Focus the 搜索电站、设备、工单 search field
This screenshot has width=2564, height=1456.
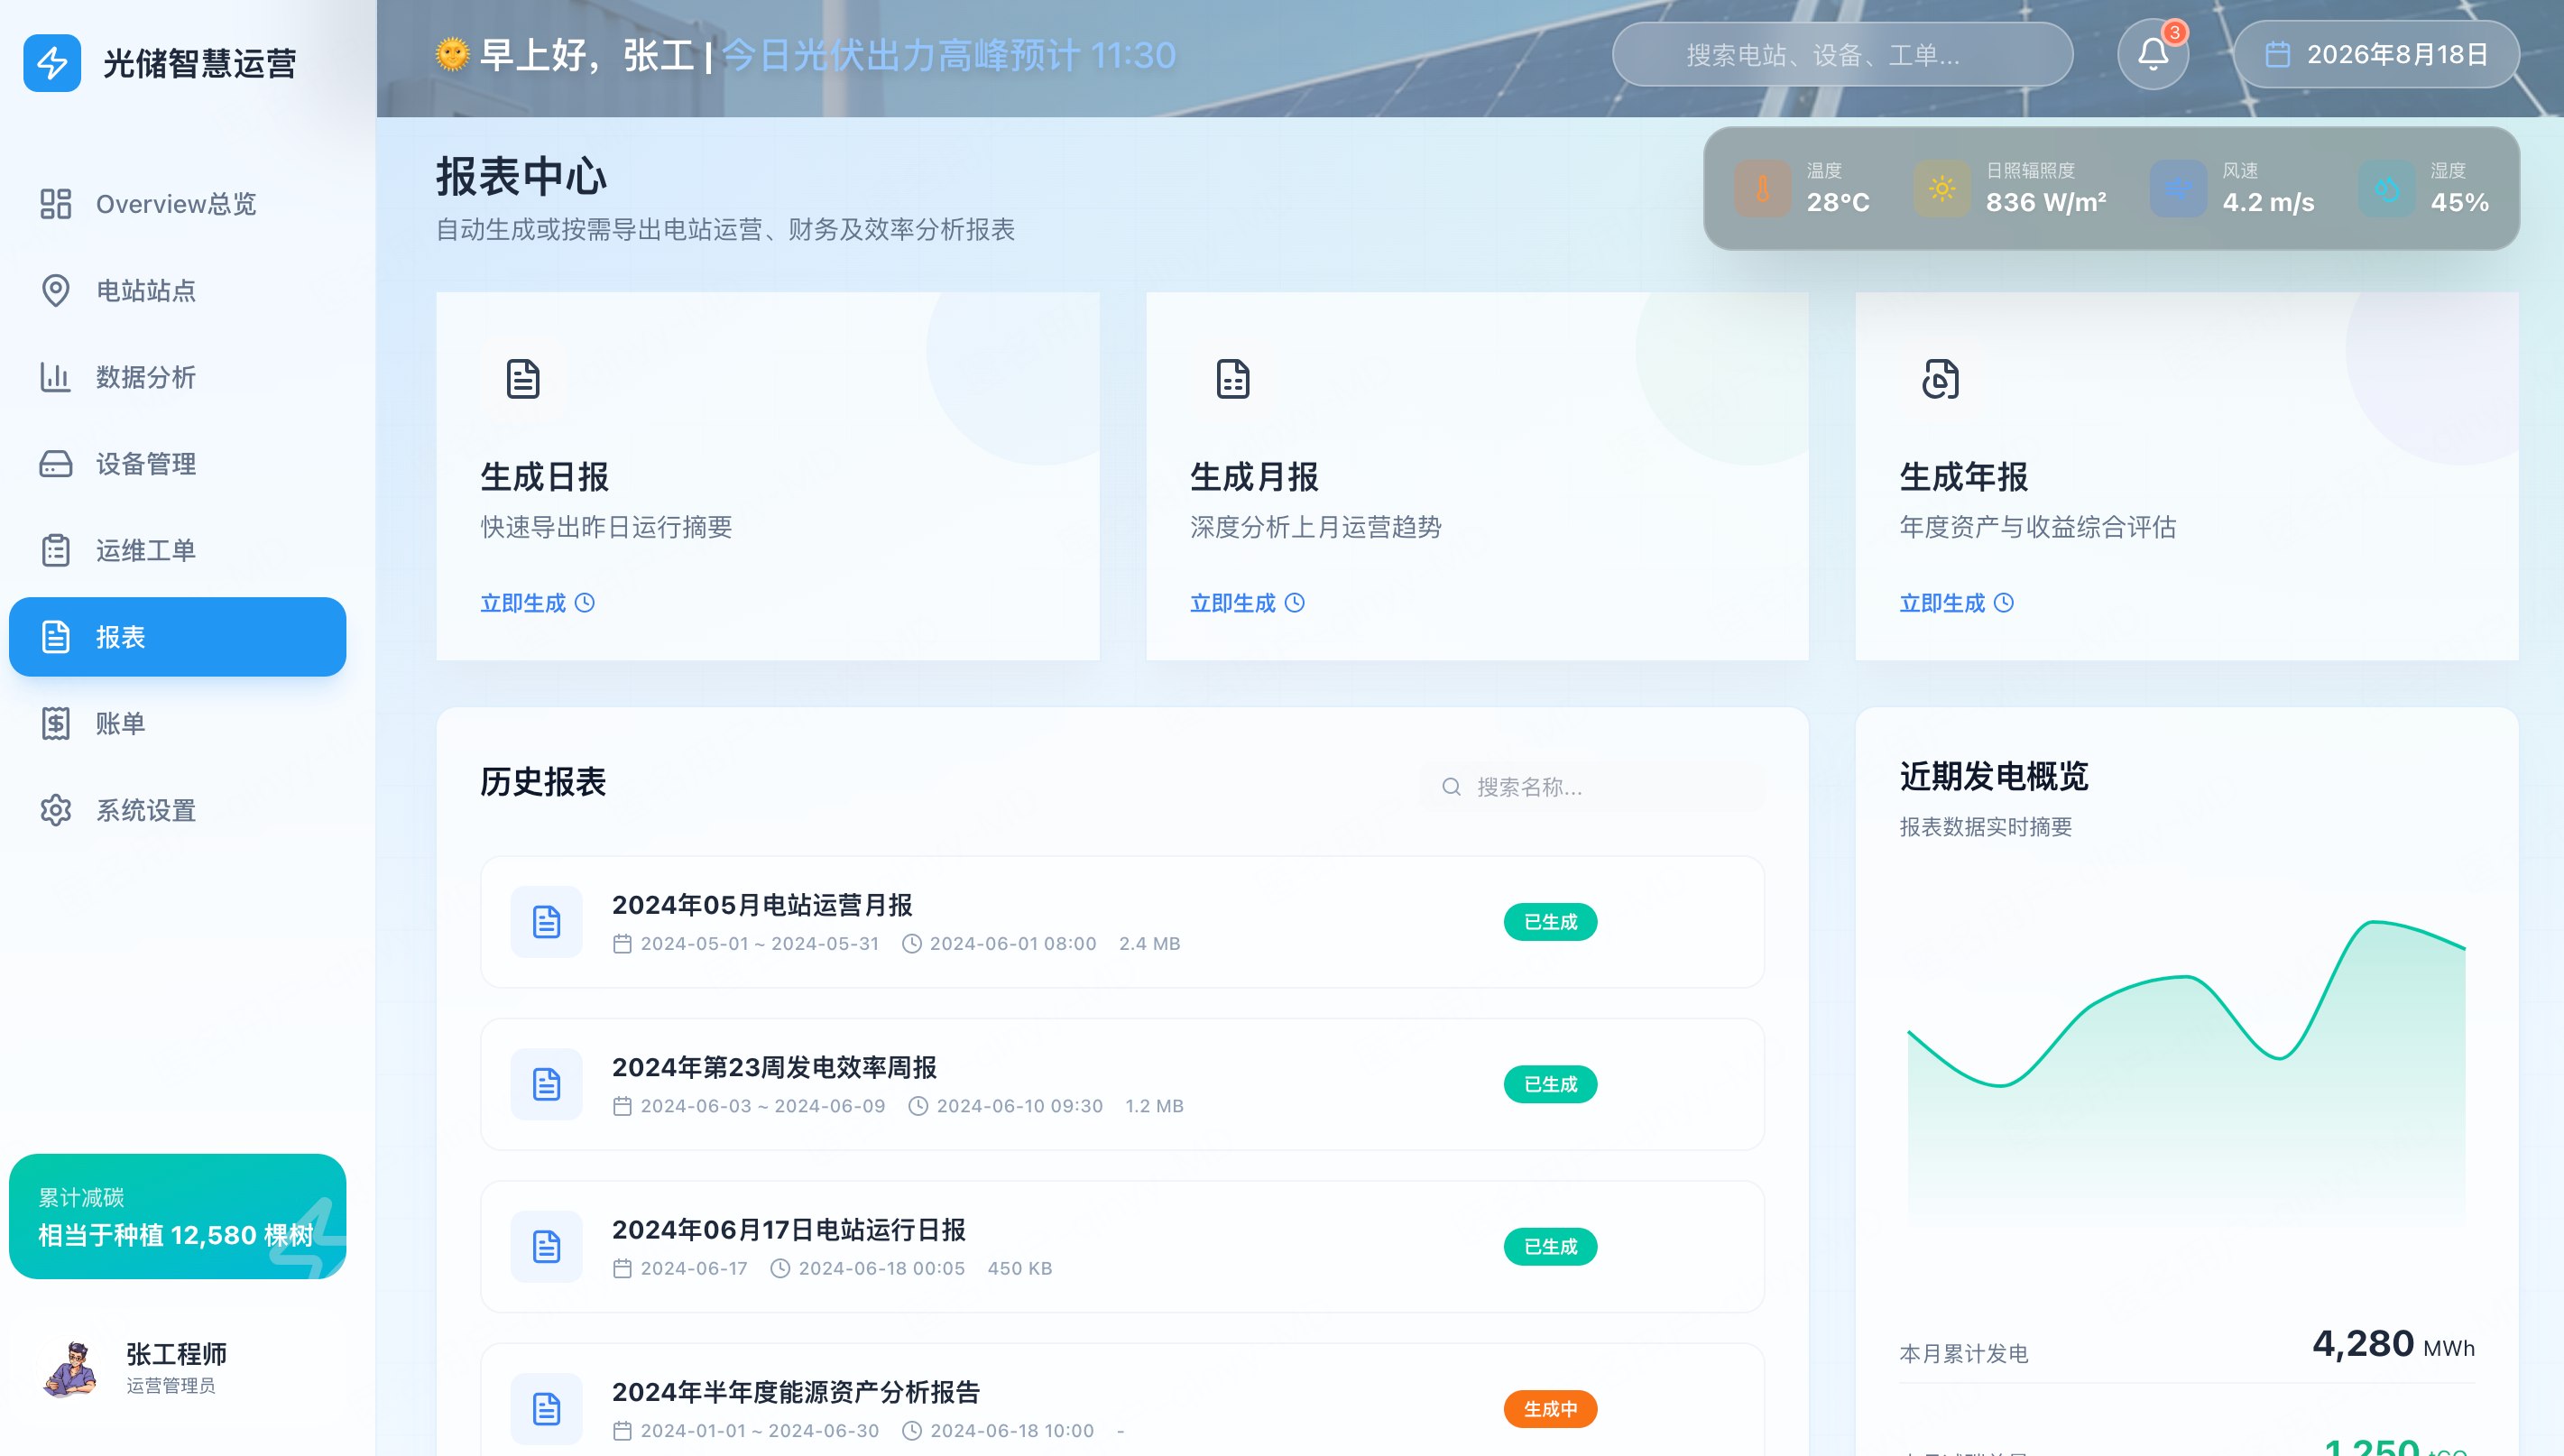click(x=1842, y=54)
